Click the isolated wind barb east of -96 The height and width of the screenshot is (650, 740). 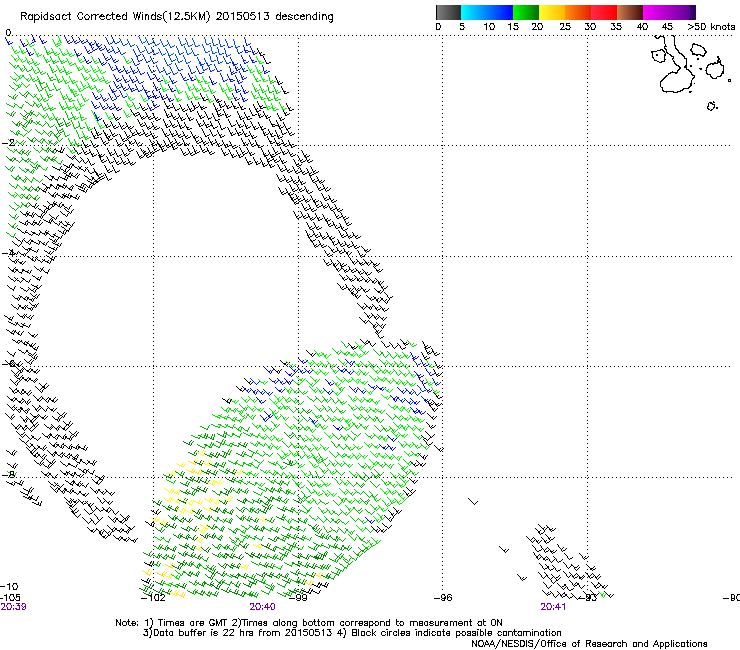pos(473,501)
